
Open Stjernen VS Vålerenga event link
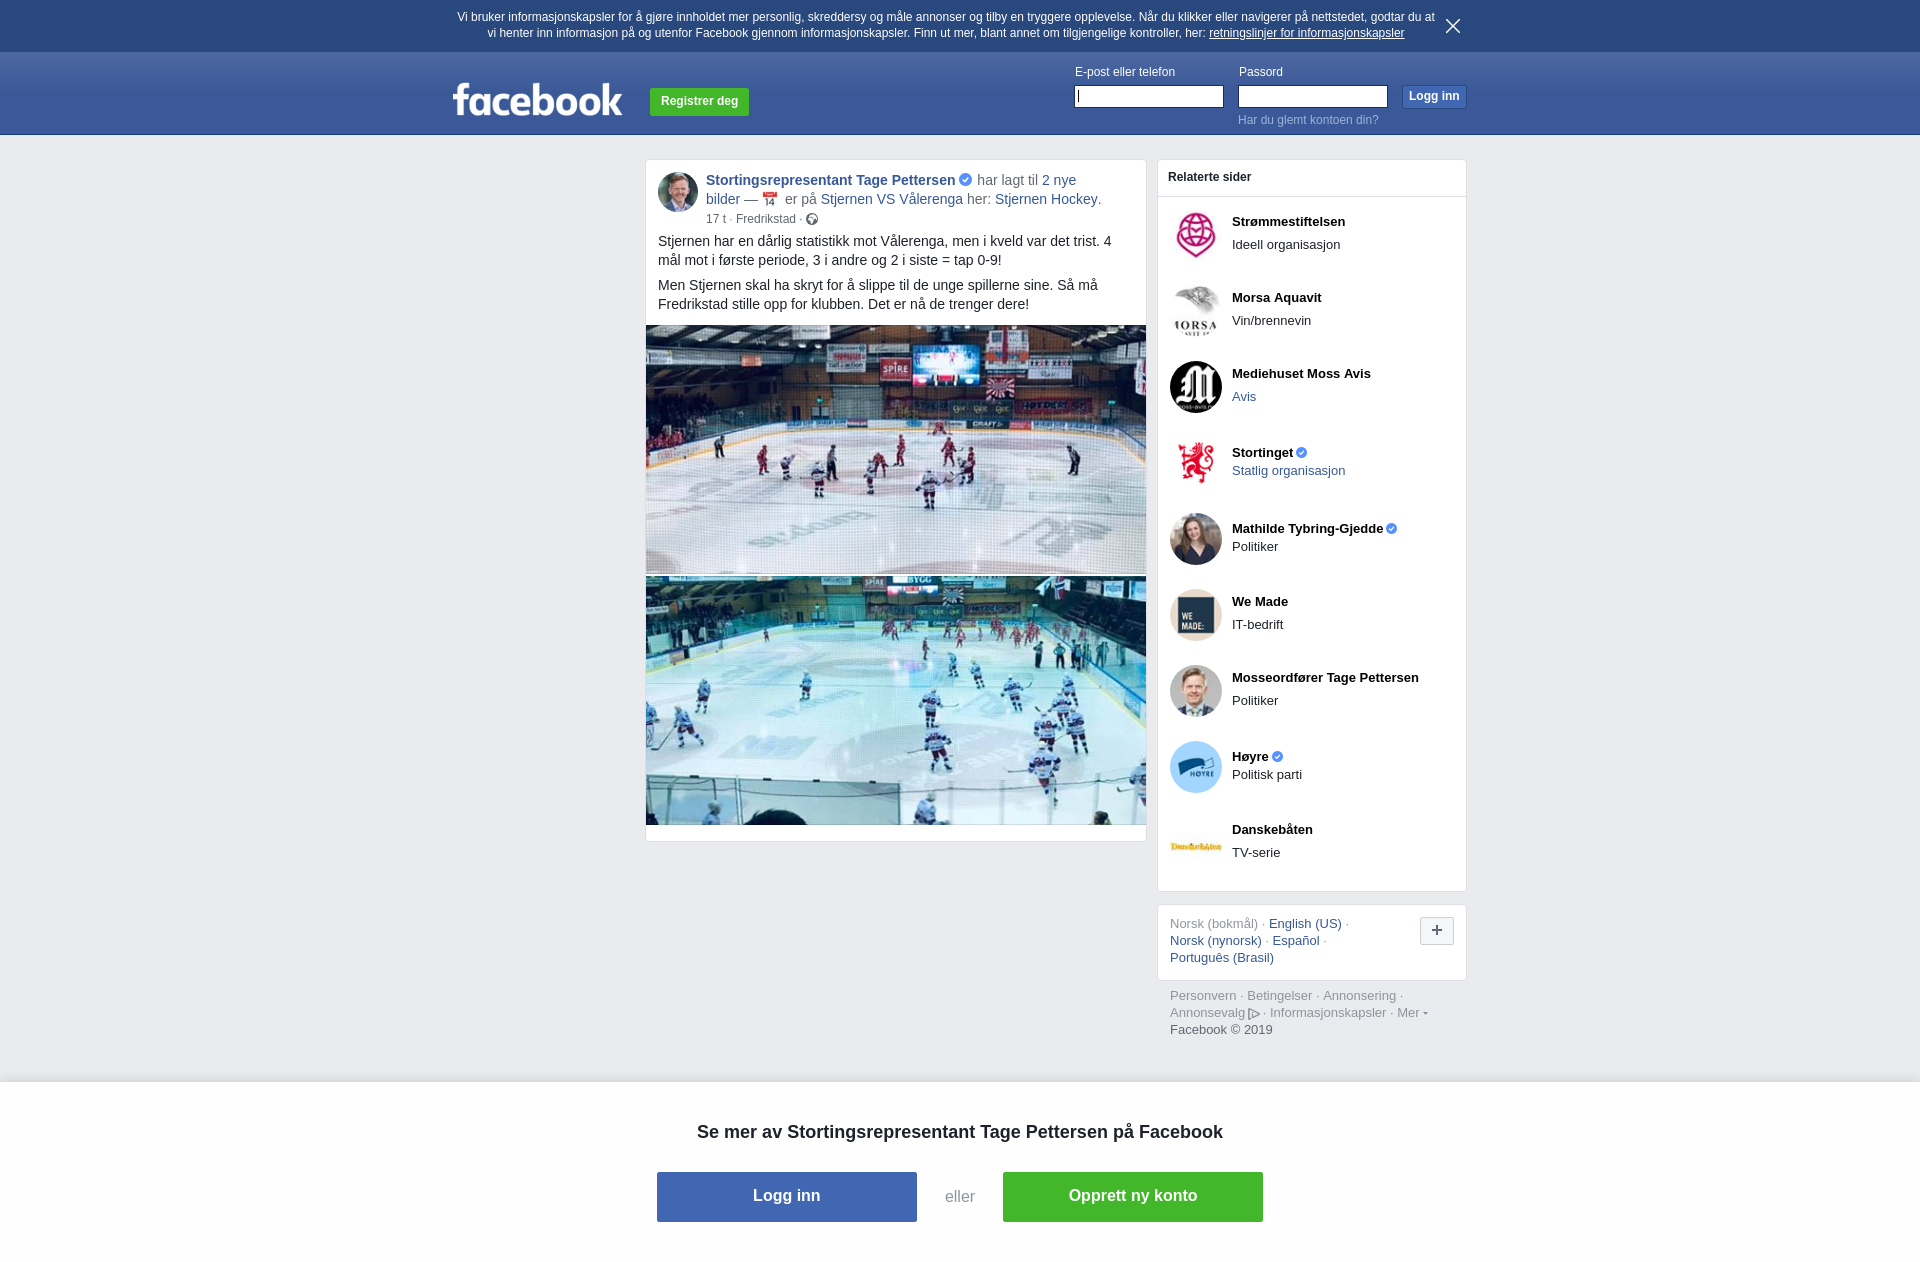coord(892,199)
